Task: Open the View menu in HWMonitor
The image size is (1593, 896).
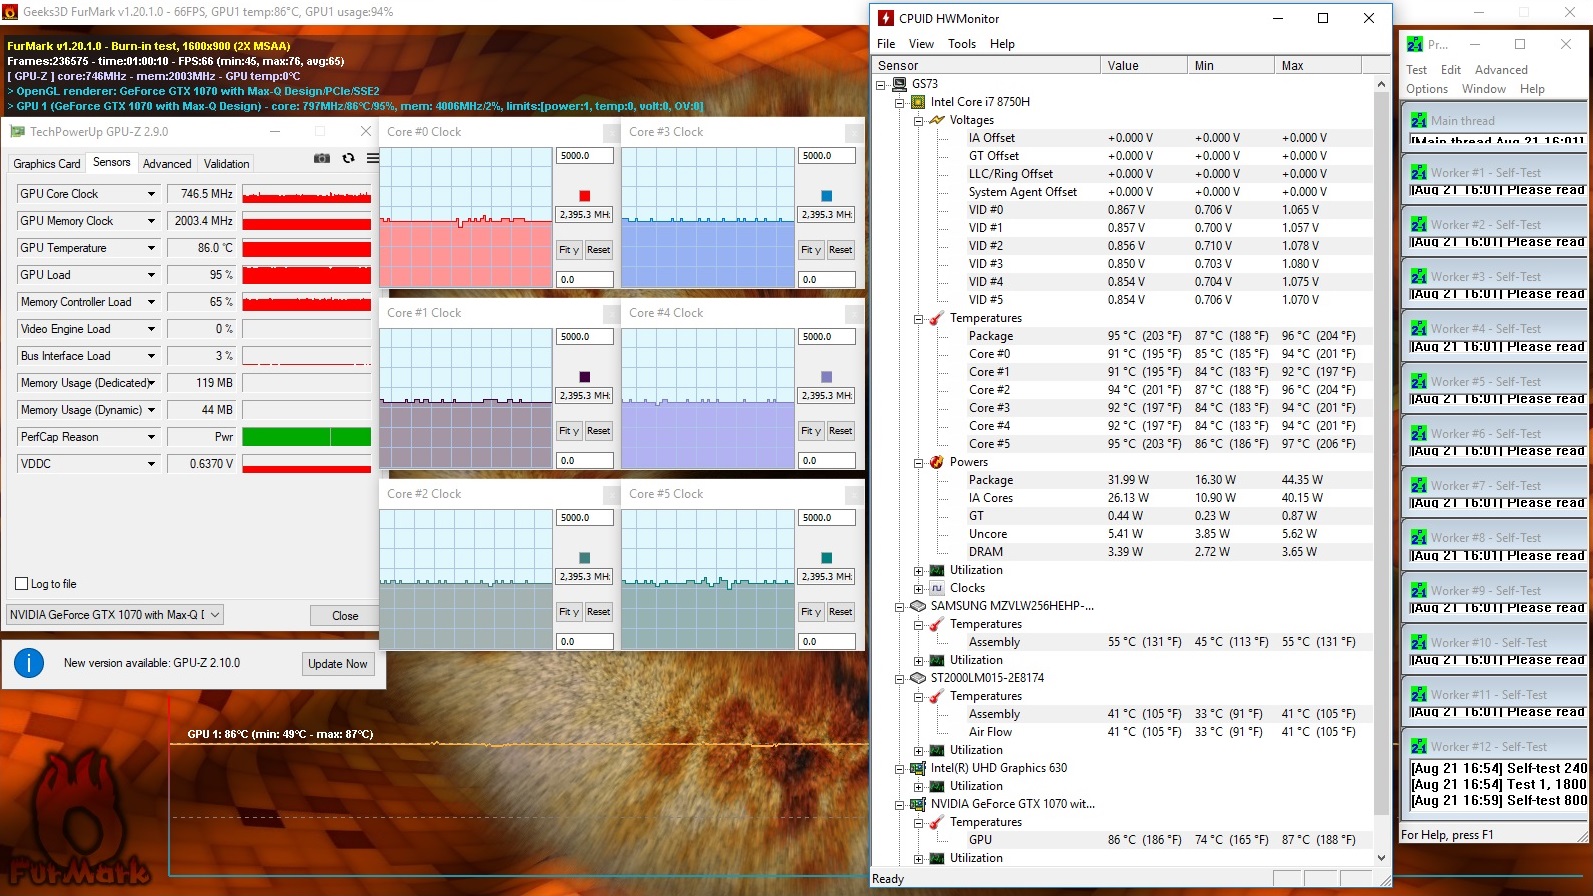Action: pyautogui.click(x=921, y=44)
